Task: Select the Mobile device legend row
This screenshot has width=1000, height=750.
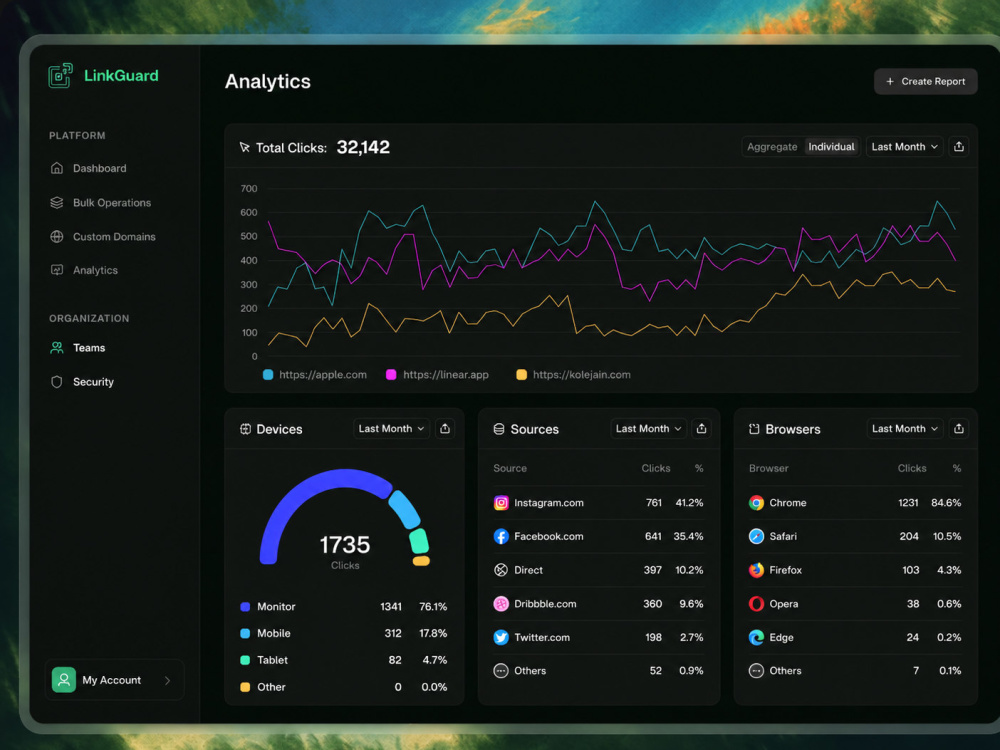Action: point(344,634)
